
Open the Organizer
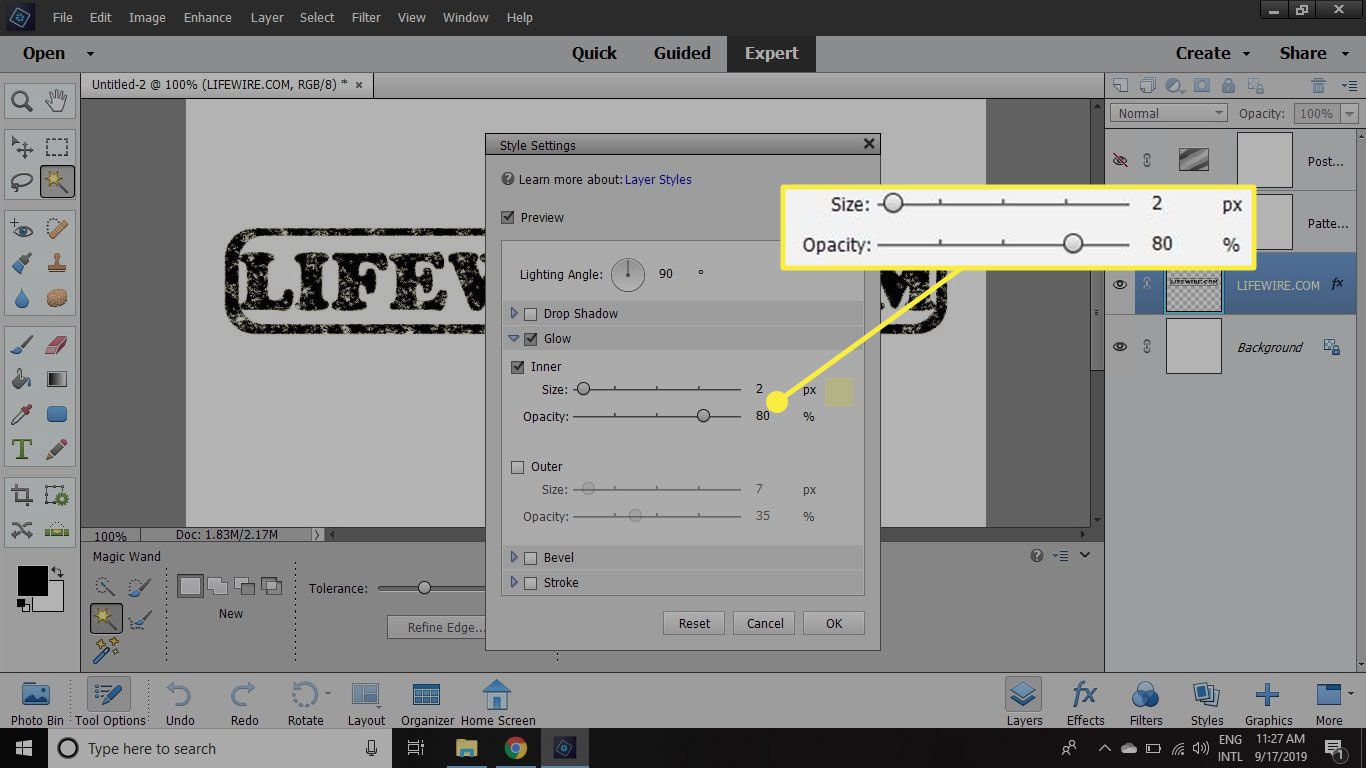point(427,703)
